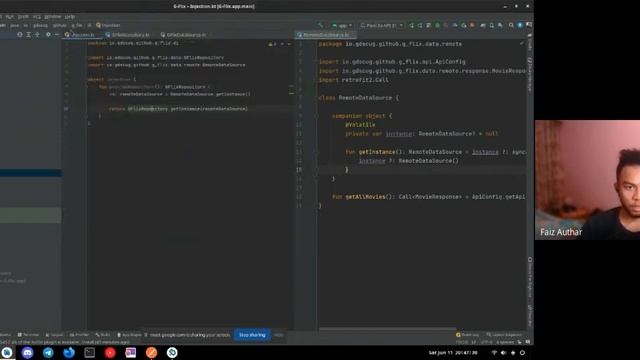Click the green Debug bug icon in toolbar
Image resolution: width=640 pixels, height=360 pixels.
point(437,25)
